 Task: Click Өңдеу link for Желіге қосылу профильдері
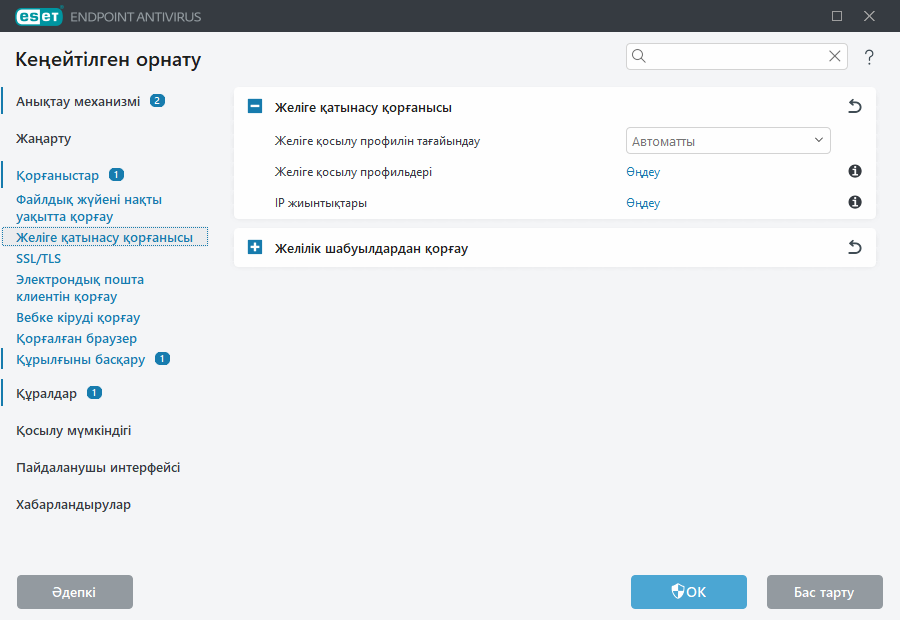click(x=643, y=172)
